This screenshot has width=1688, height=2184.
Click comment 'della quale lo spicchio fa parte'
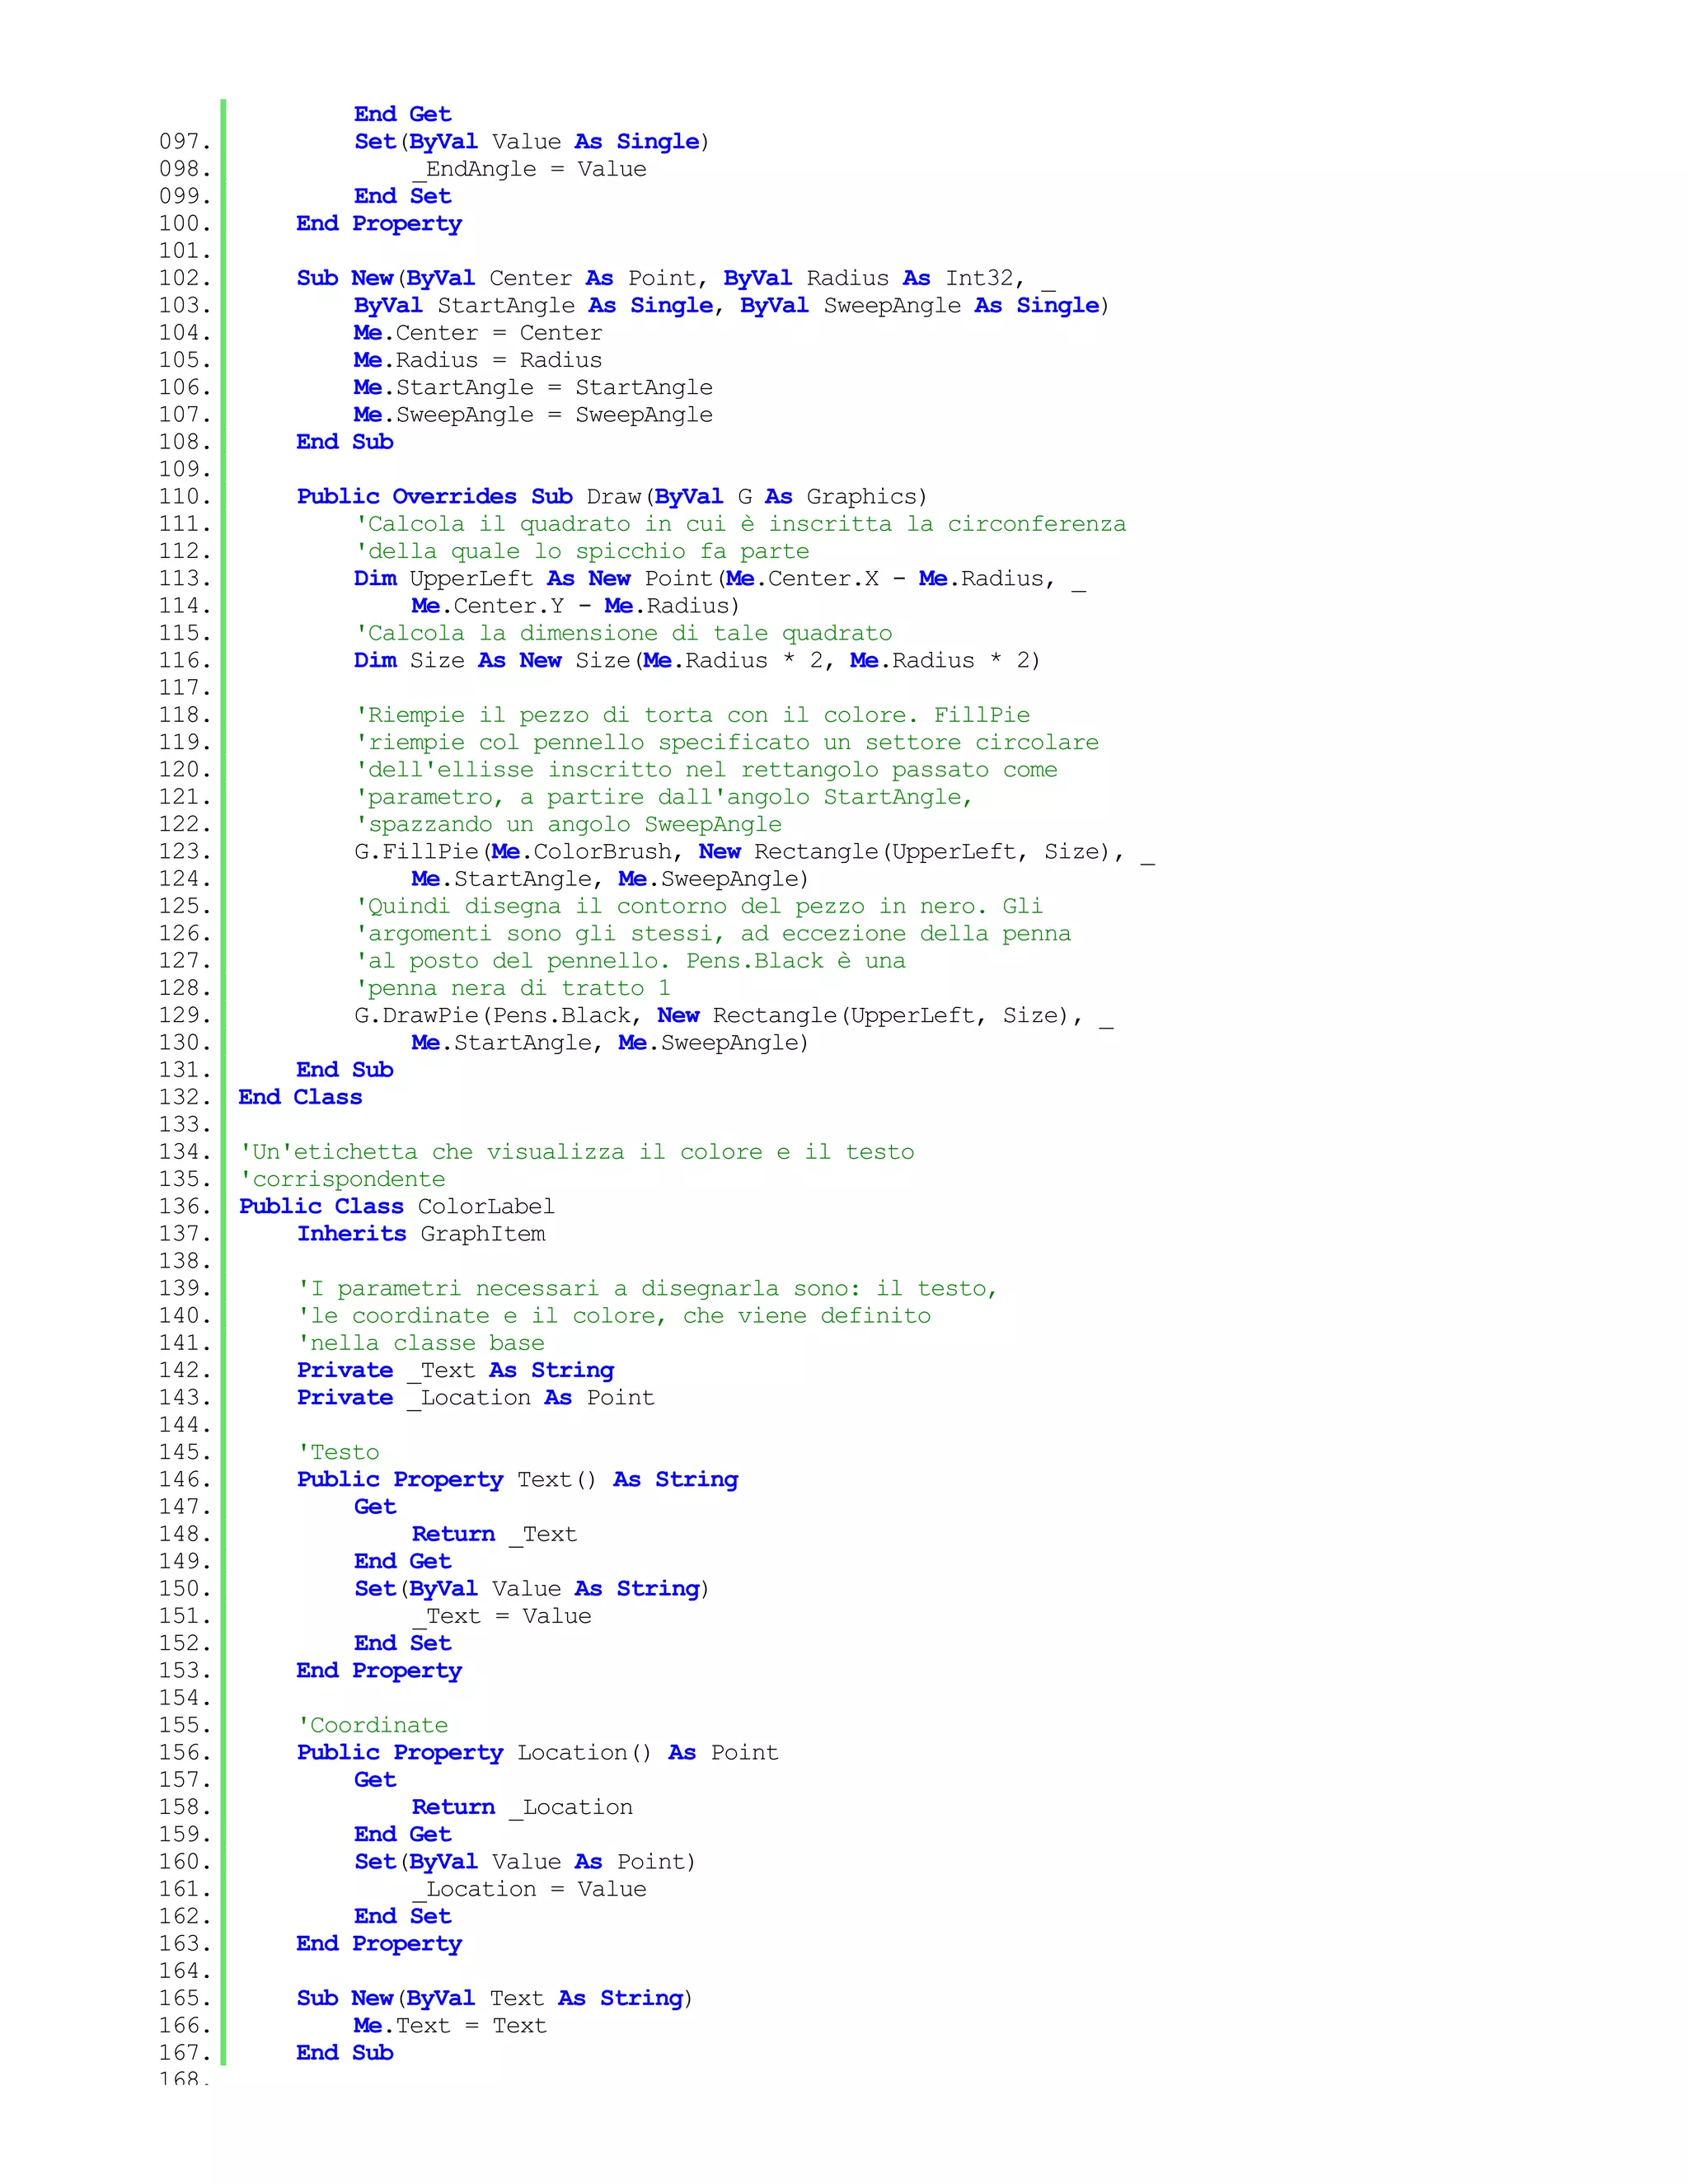[583, 551]
